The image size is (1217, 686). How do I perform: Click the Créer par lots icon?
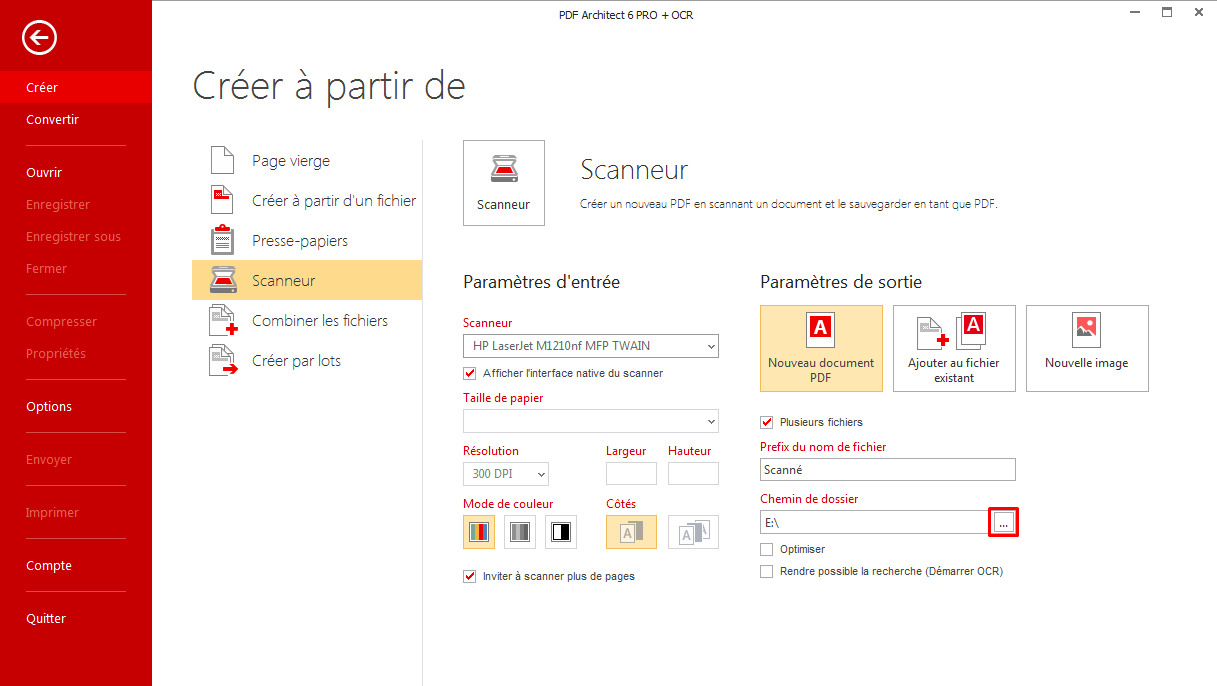coord(223,360)
